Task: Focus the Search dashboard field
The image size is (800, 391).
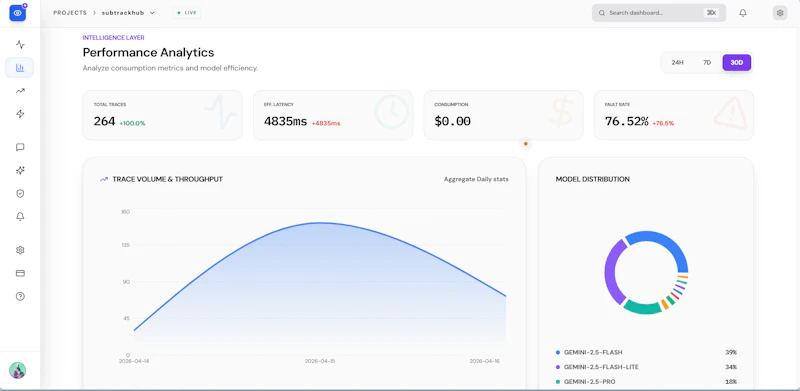Action: (659, 13)
